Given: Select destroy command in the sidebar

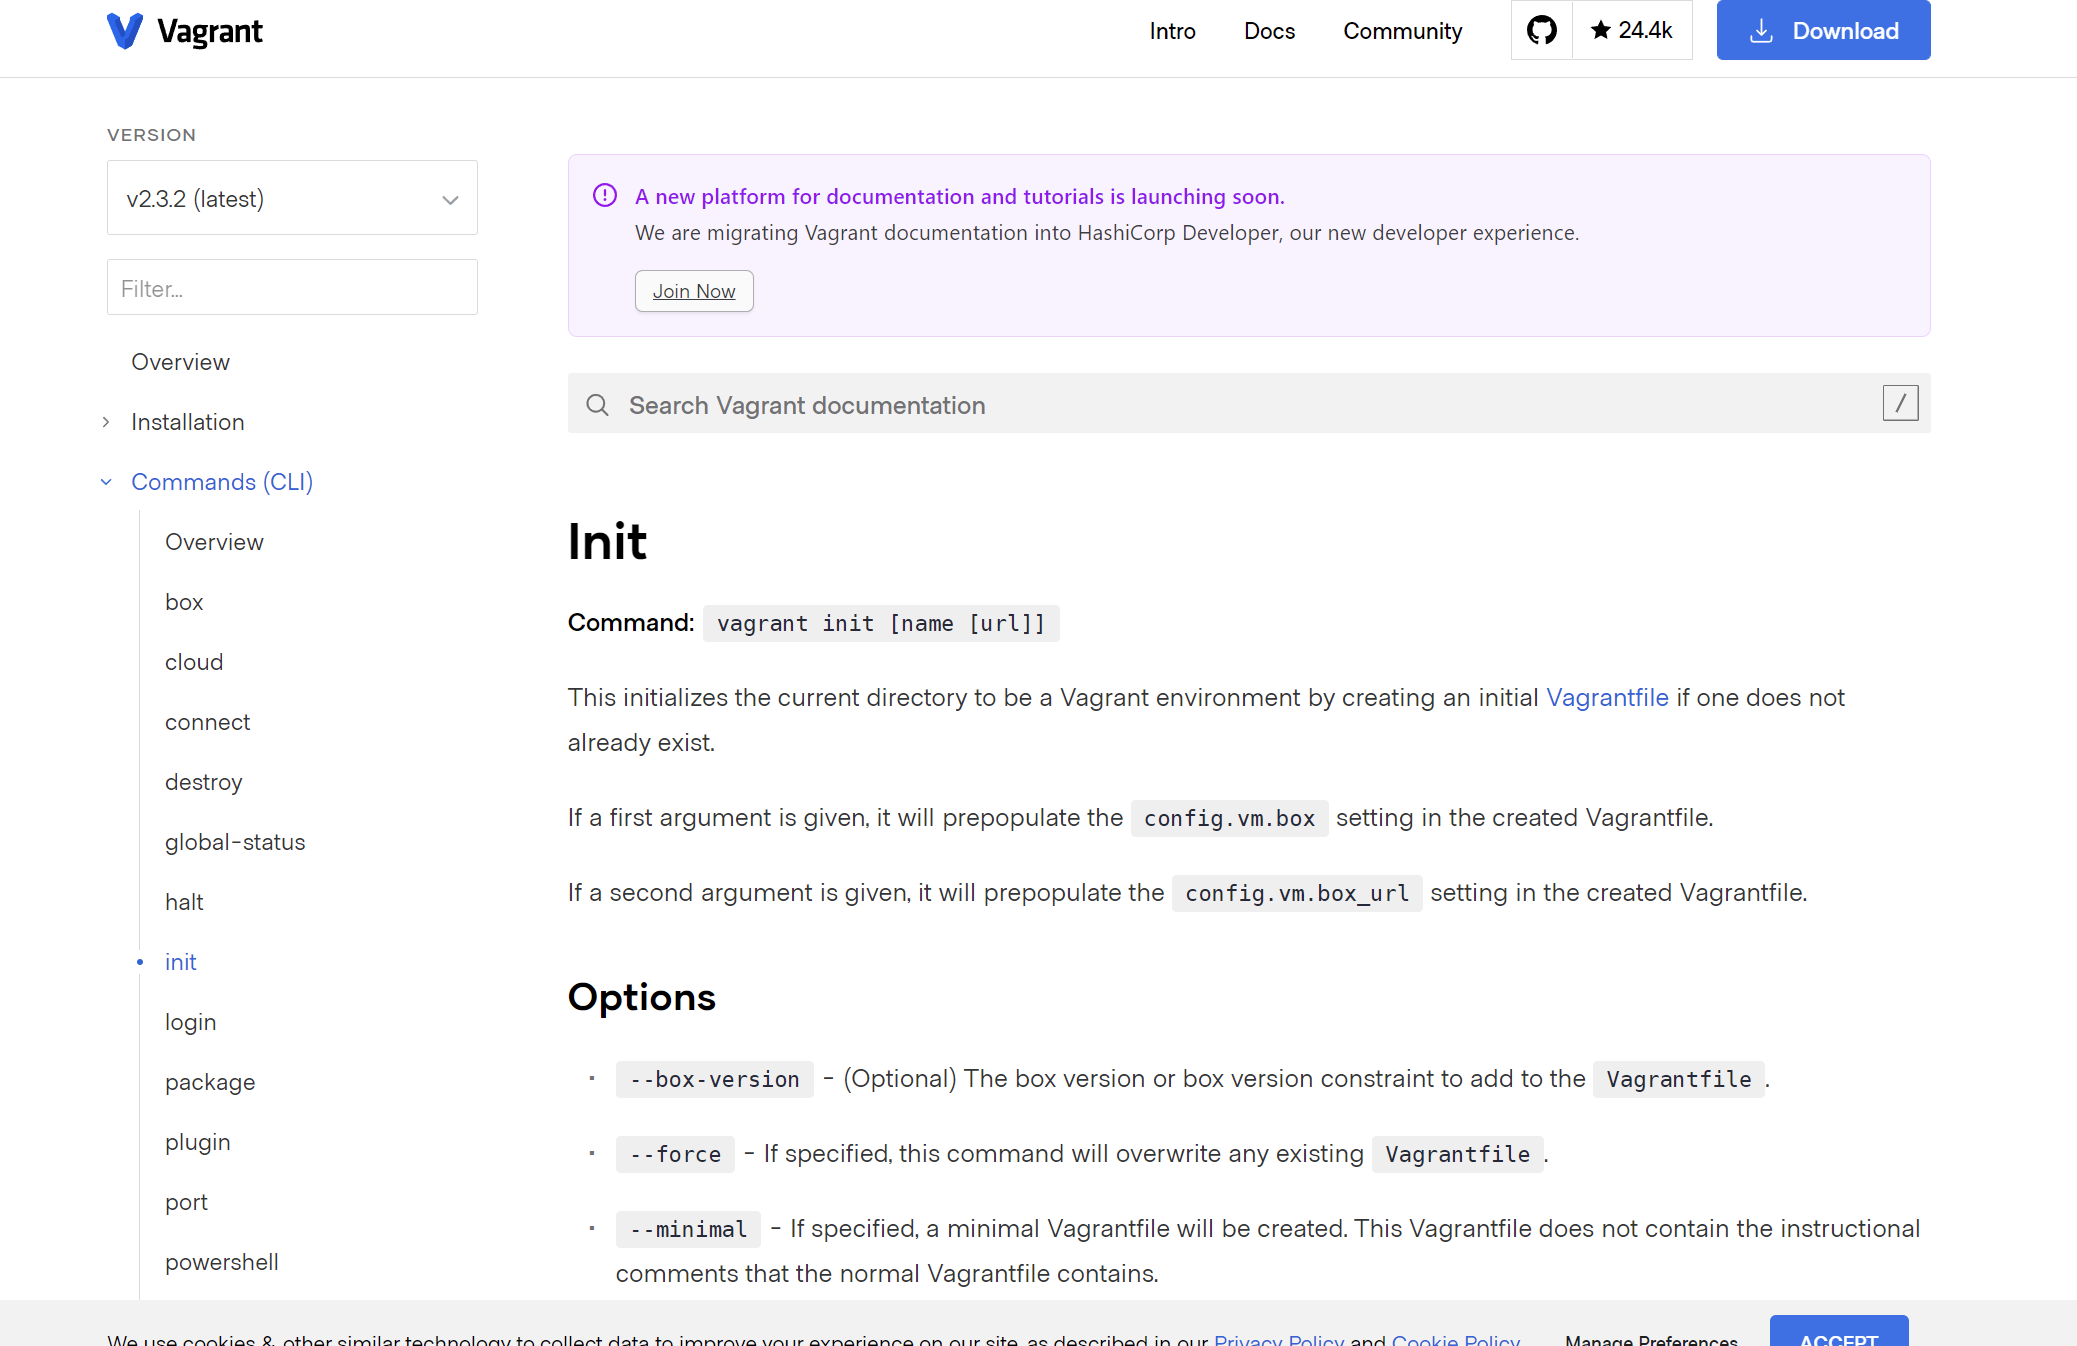Looking at the screenshot, I should pyautogui.click(x=204, y=782).
